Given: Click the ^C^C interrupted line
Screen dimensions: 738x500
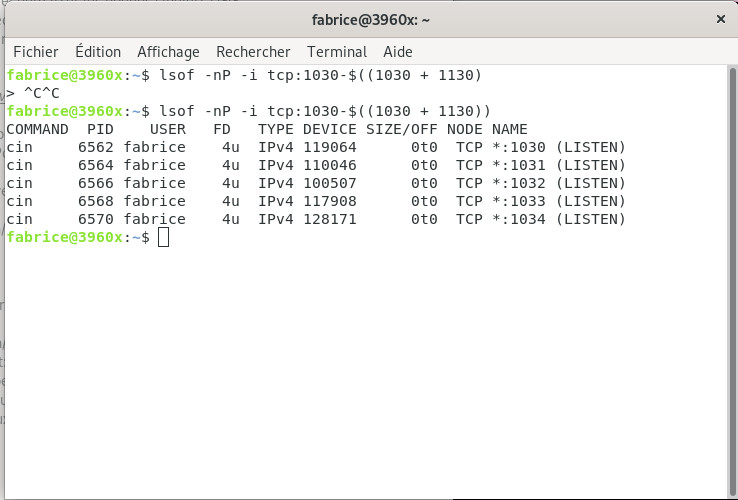Looking at the screenshot, I should click(41, 93).
